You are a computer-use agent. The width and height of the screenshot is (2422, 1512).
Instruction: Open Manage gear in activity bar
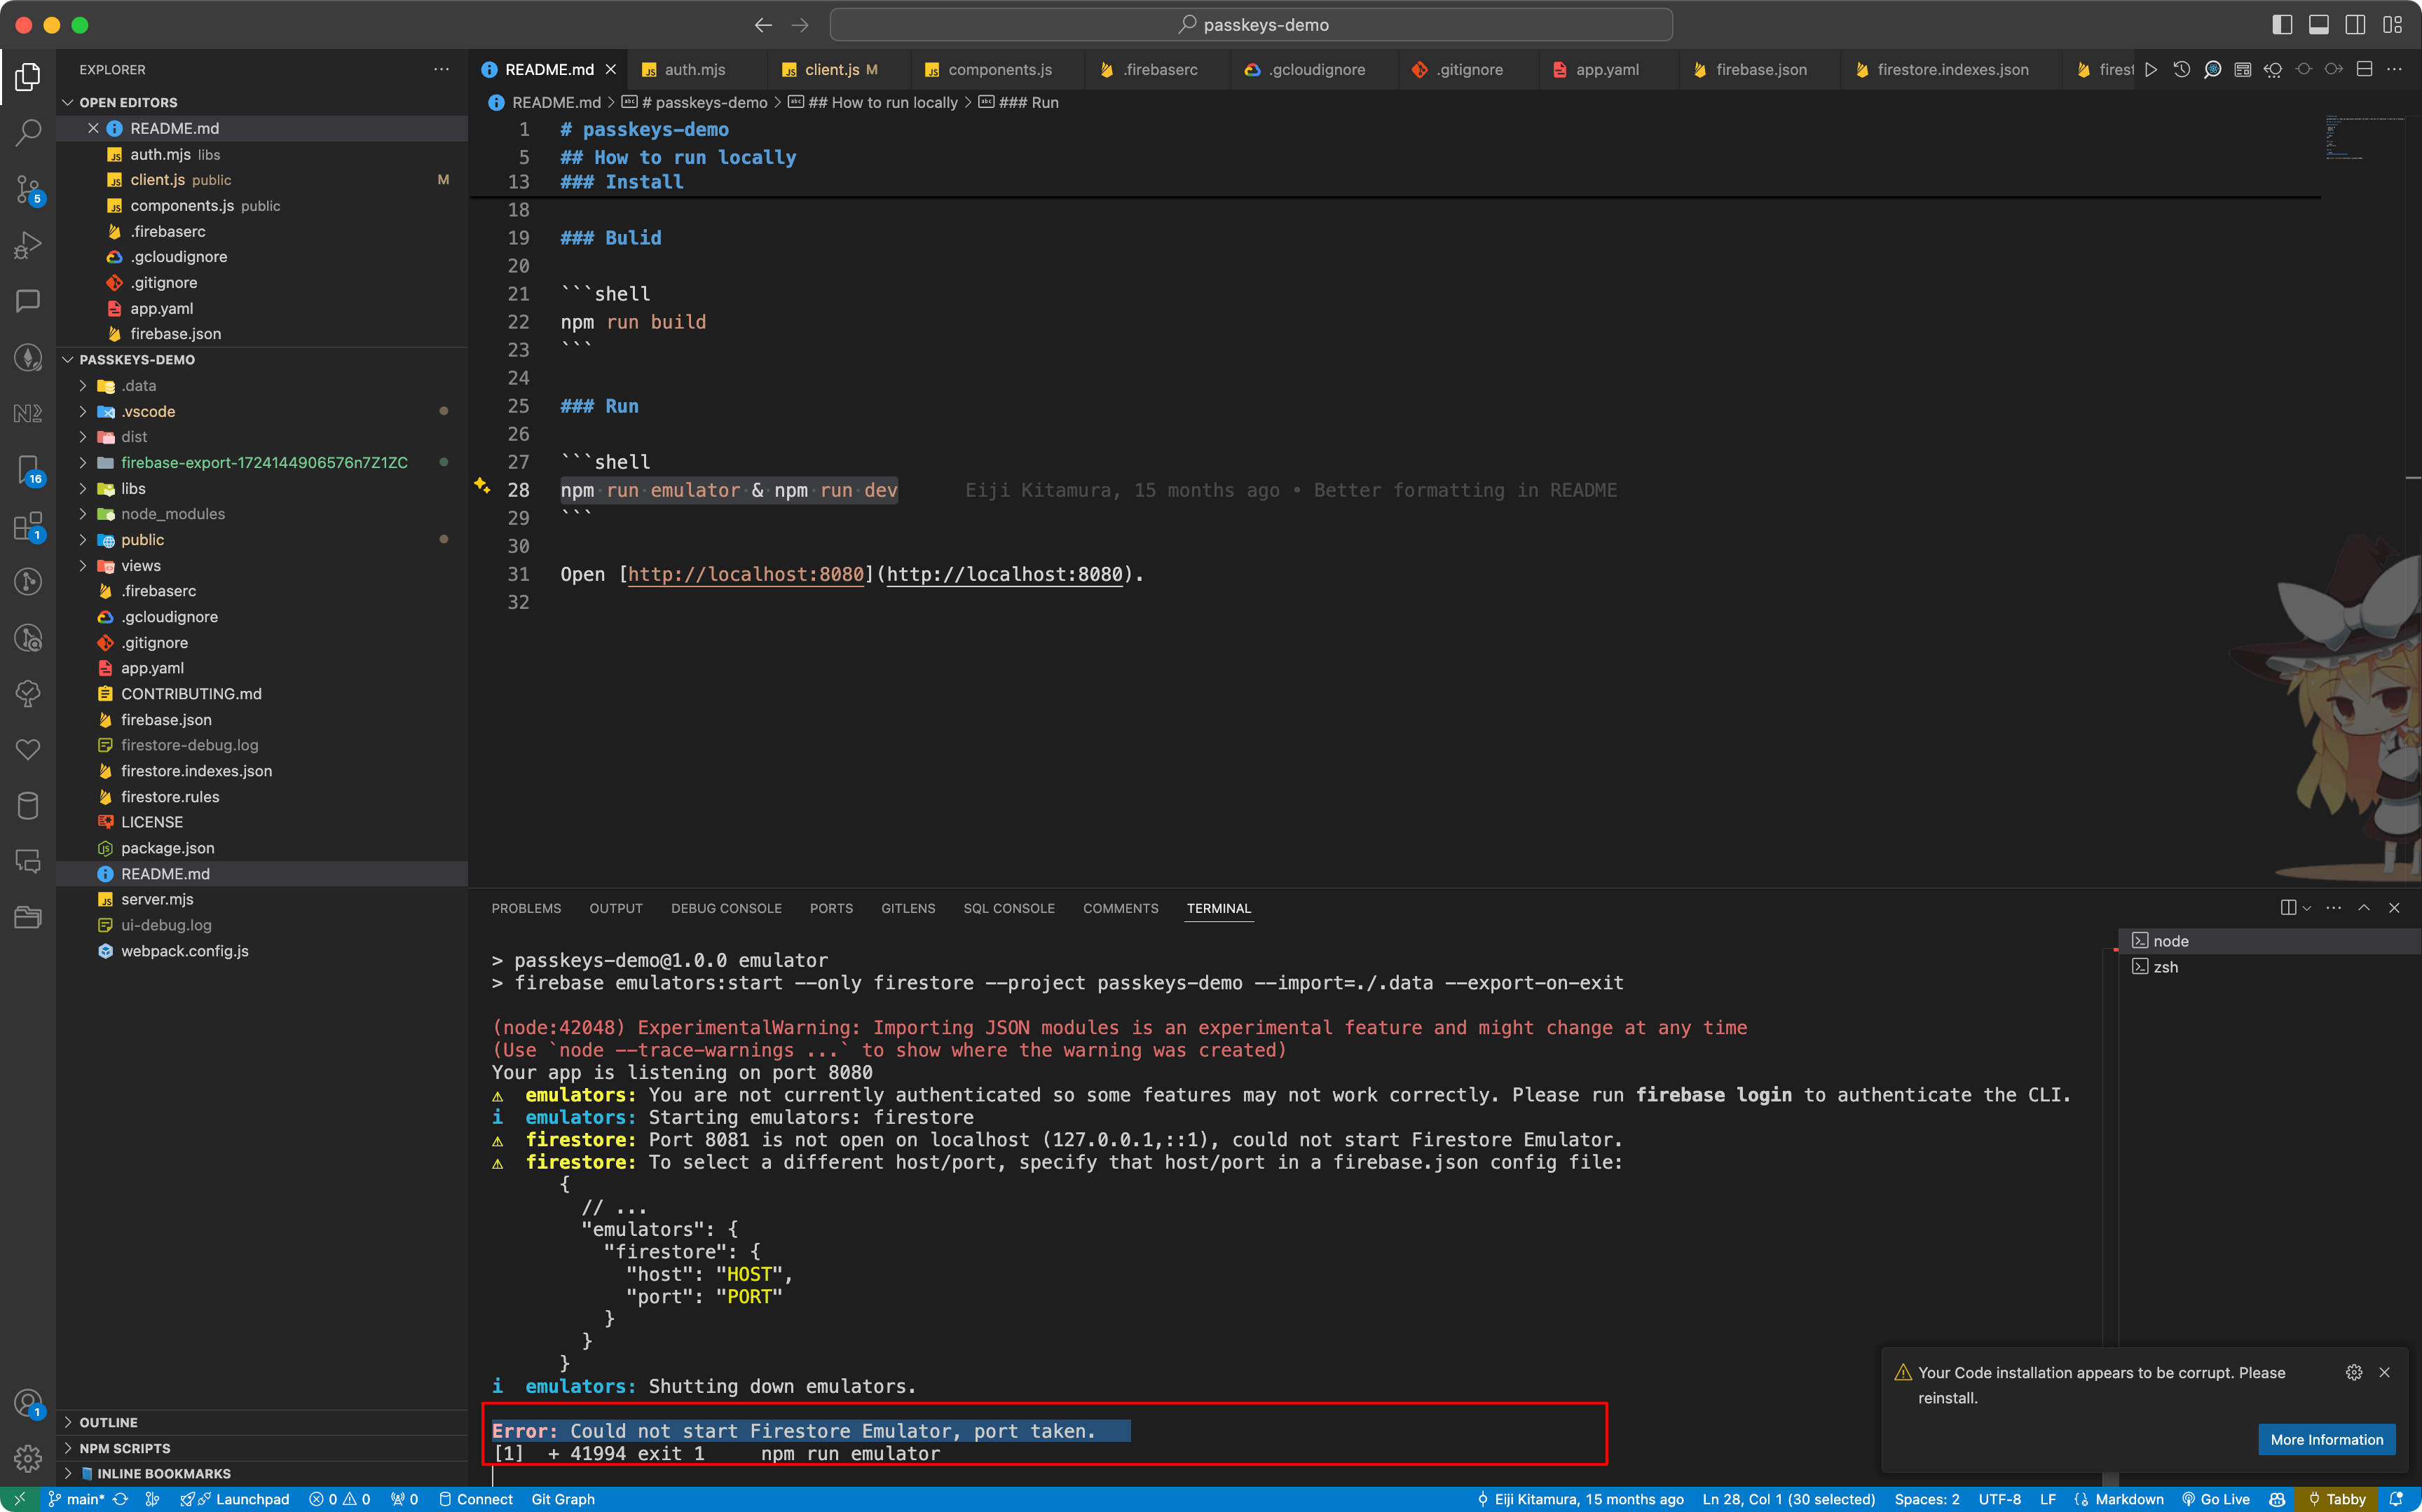click(x=28, y=1459)
